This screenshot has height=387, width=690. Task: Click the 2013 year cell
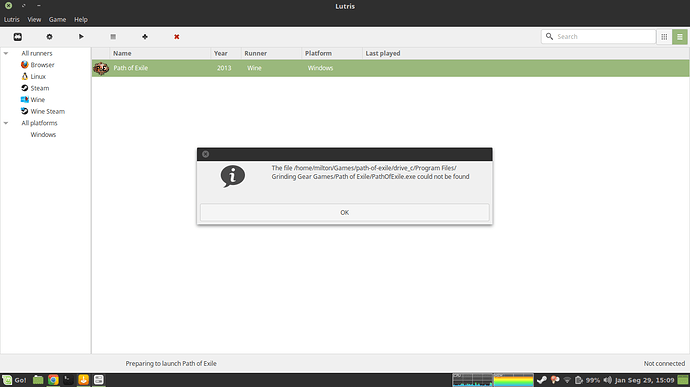pyautogui.click(x=224, y=68)
